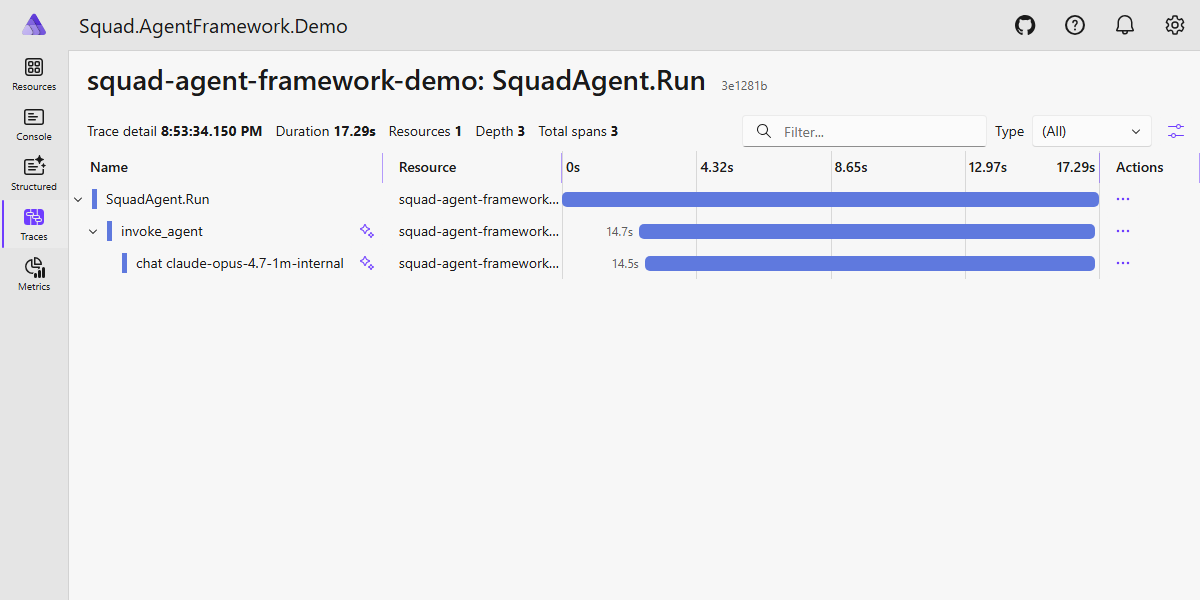This screenshot has width=1200, height=600.
Task: Open the view options filter icon
Action: (1176, 131)
